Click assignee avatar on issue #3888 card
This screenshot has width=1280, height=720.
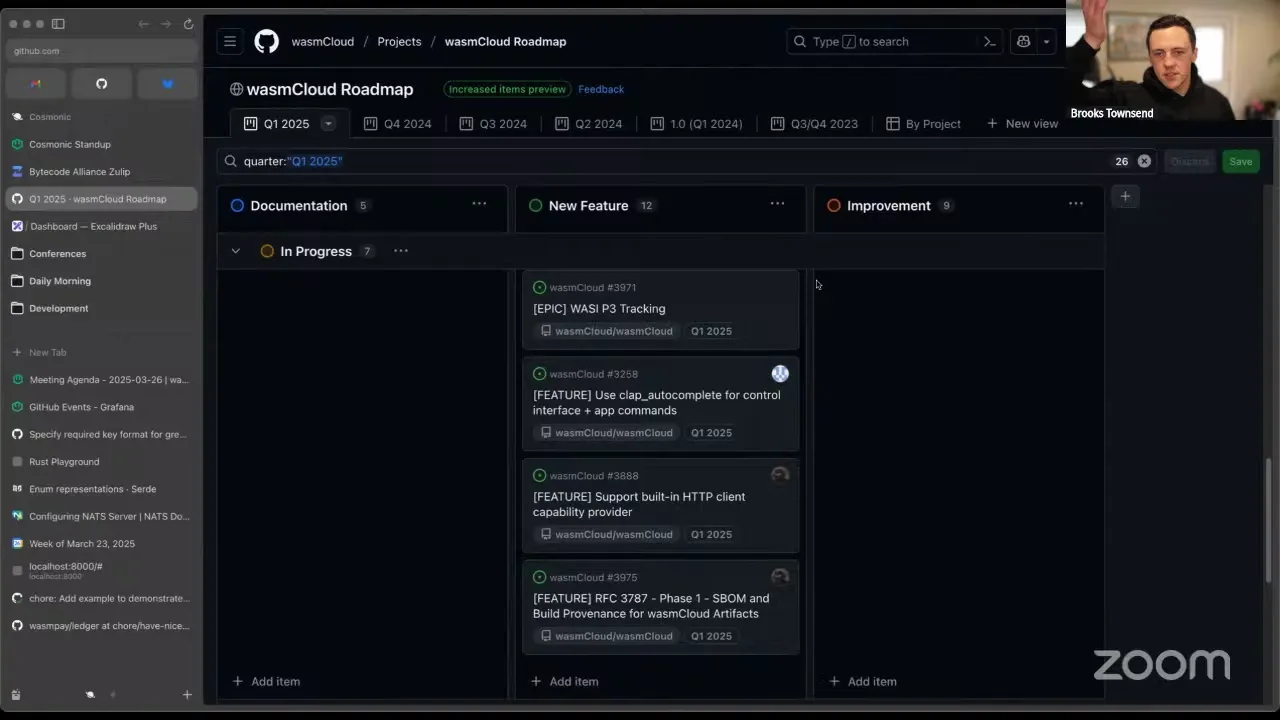(x=780, y=475)
